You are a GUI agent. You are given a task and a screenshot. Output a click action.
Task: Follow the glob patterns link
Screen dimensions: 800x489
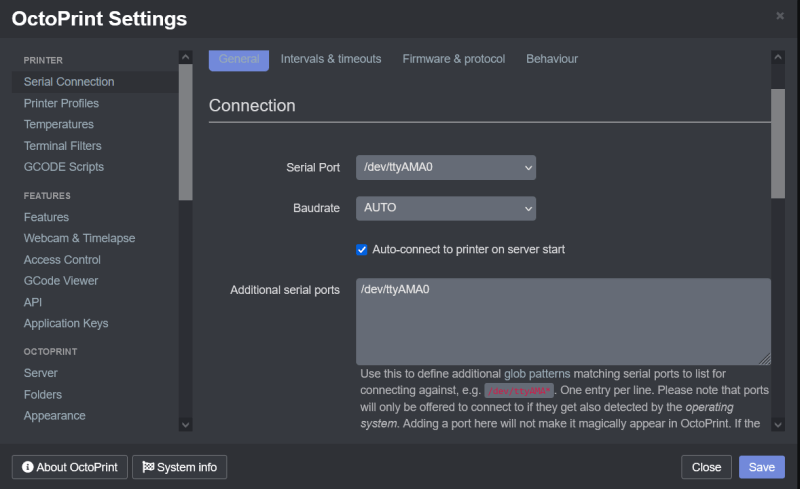coord(537,374)
